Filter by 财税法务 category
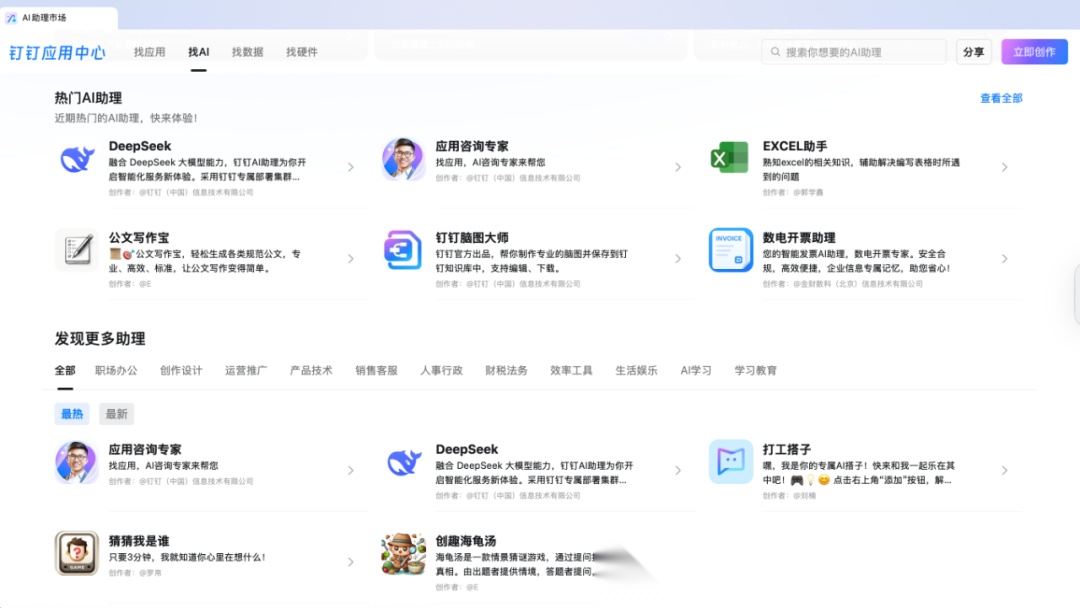 (x=506, y=370)
